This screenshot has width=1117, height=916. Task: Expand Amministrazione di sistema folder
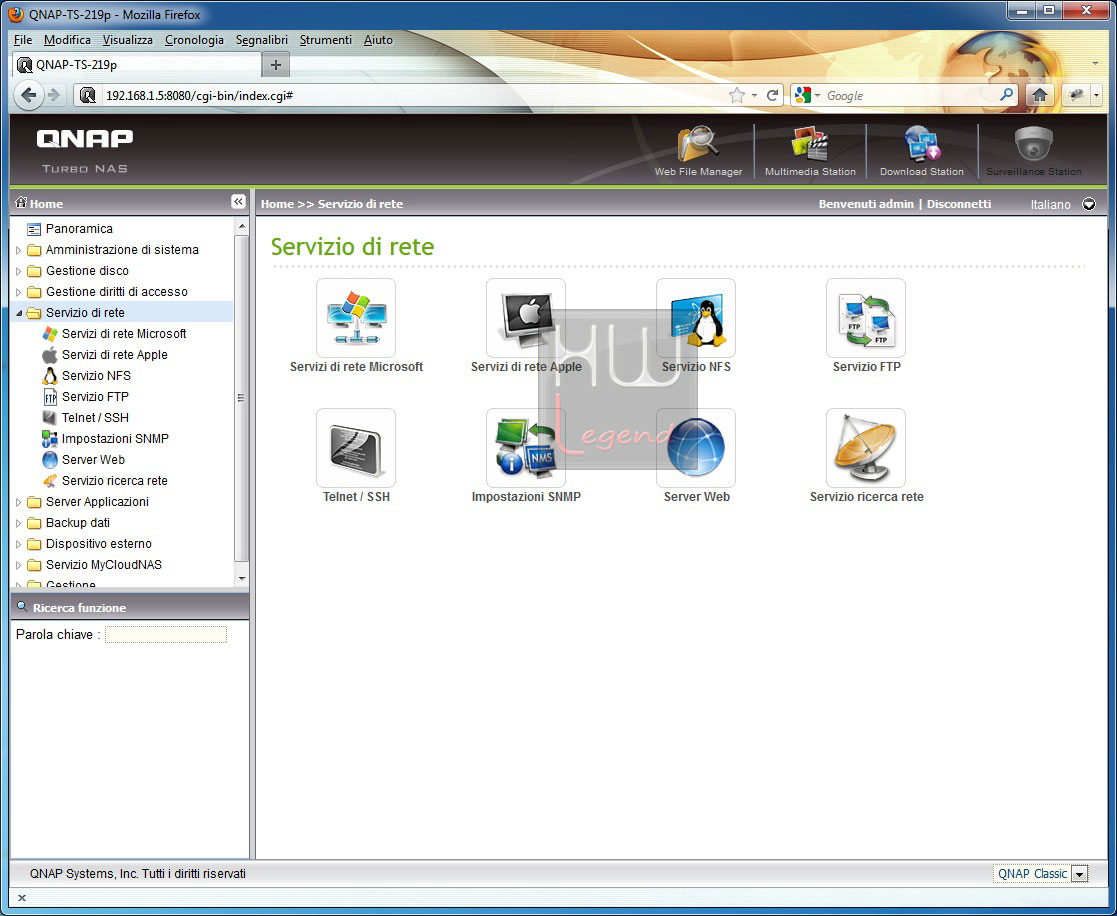19,250
